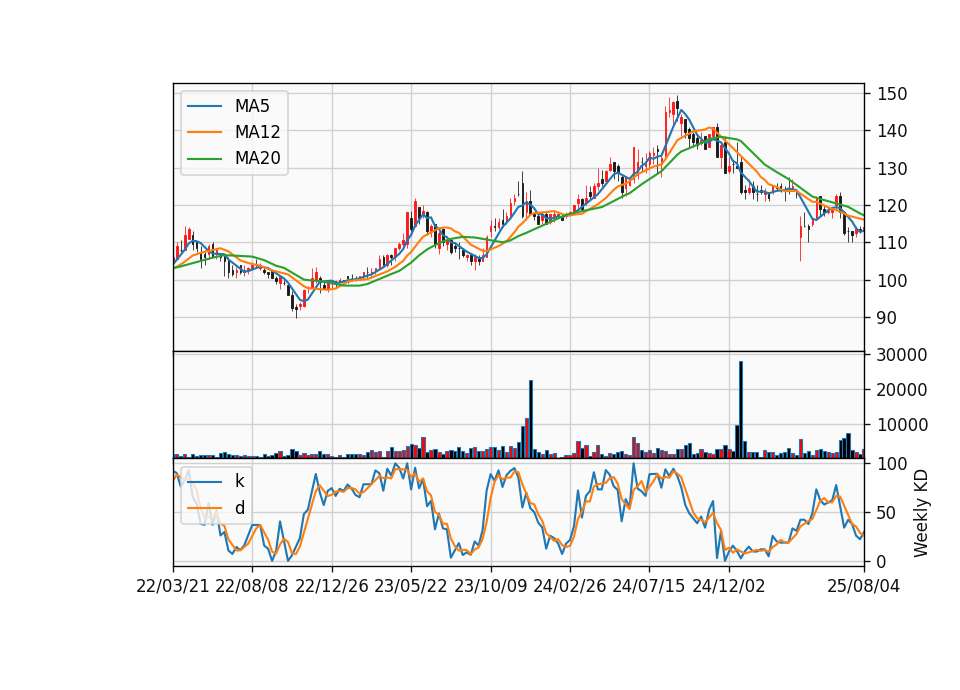The image size is (960, 690).
Task: Click the 22/12/26 date tick label
Action: tap(332, 586)
